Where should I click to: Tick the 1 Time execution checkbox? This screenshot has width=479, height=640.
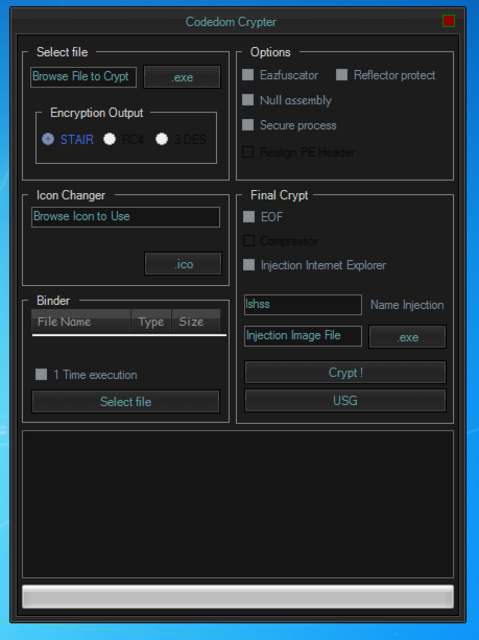(41, 374)
